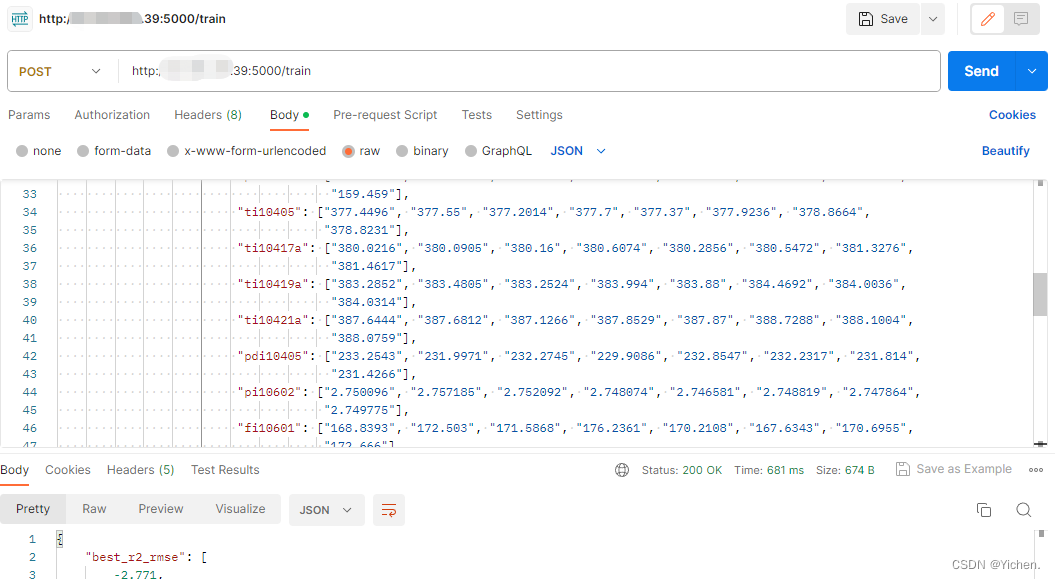
Task: Click the Time: 681 ms text
Action: click(x=768, y=470)
